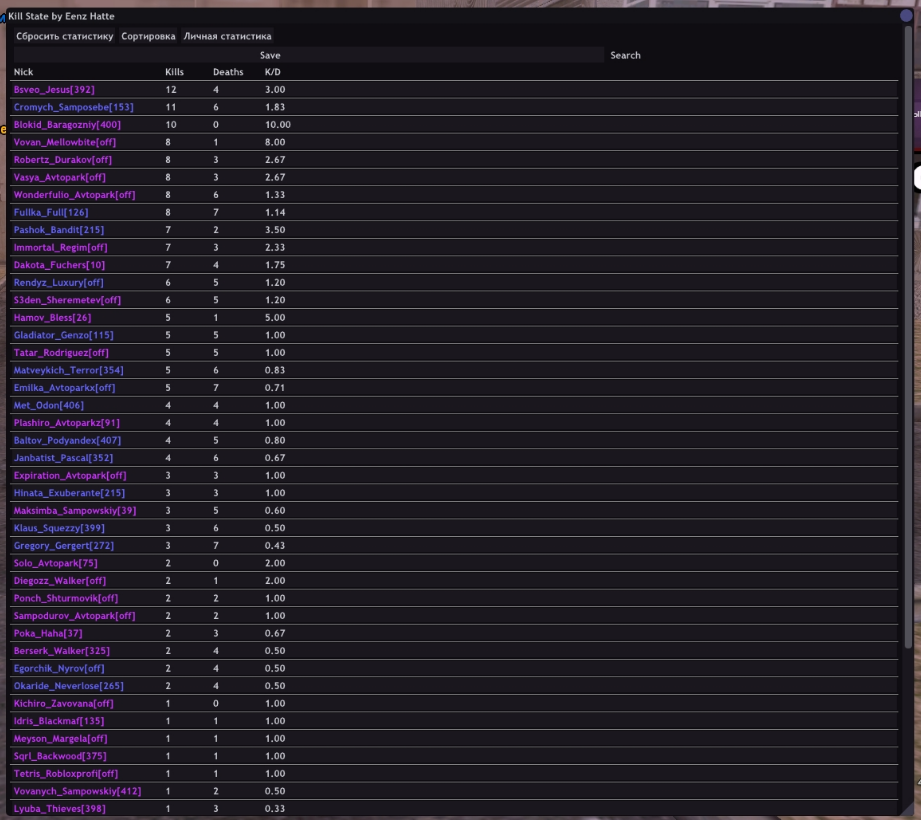Open the Сортировка menu
Screen dimensions: 921x820
[148, 36]
